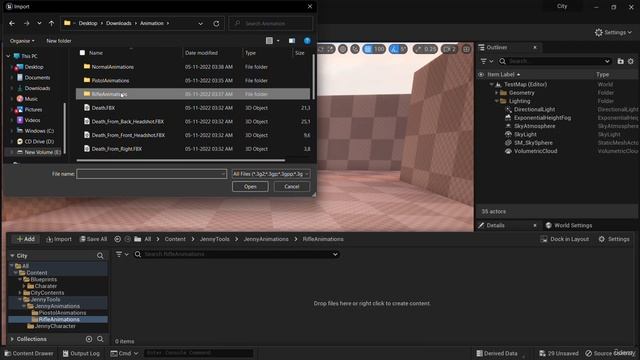
Task: Switch to the Outliner tab
Action: pyautogui.click(x=497, y=47)
